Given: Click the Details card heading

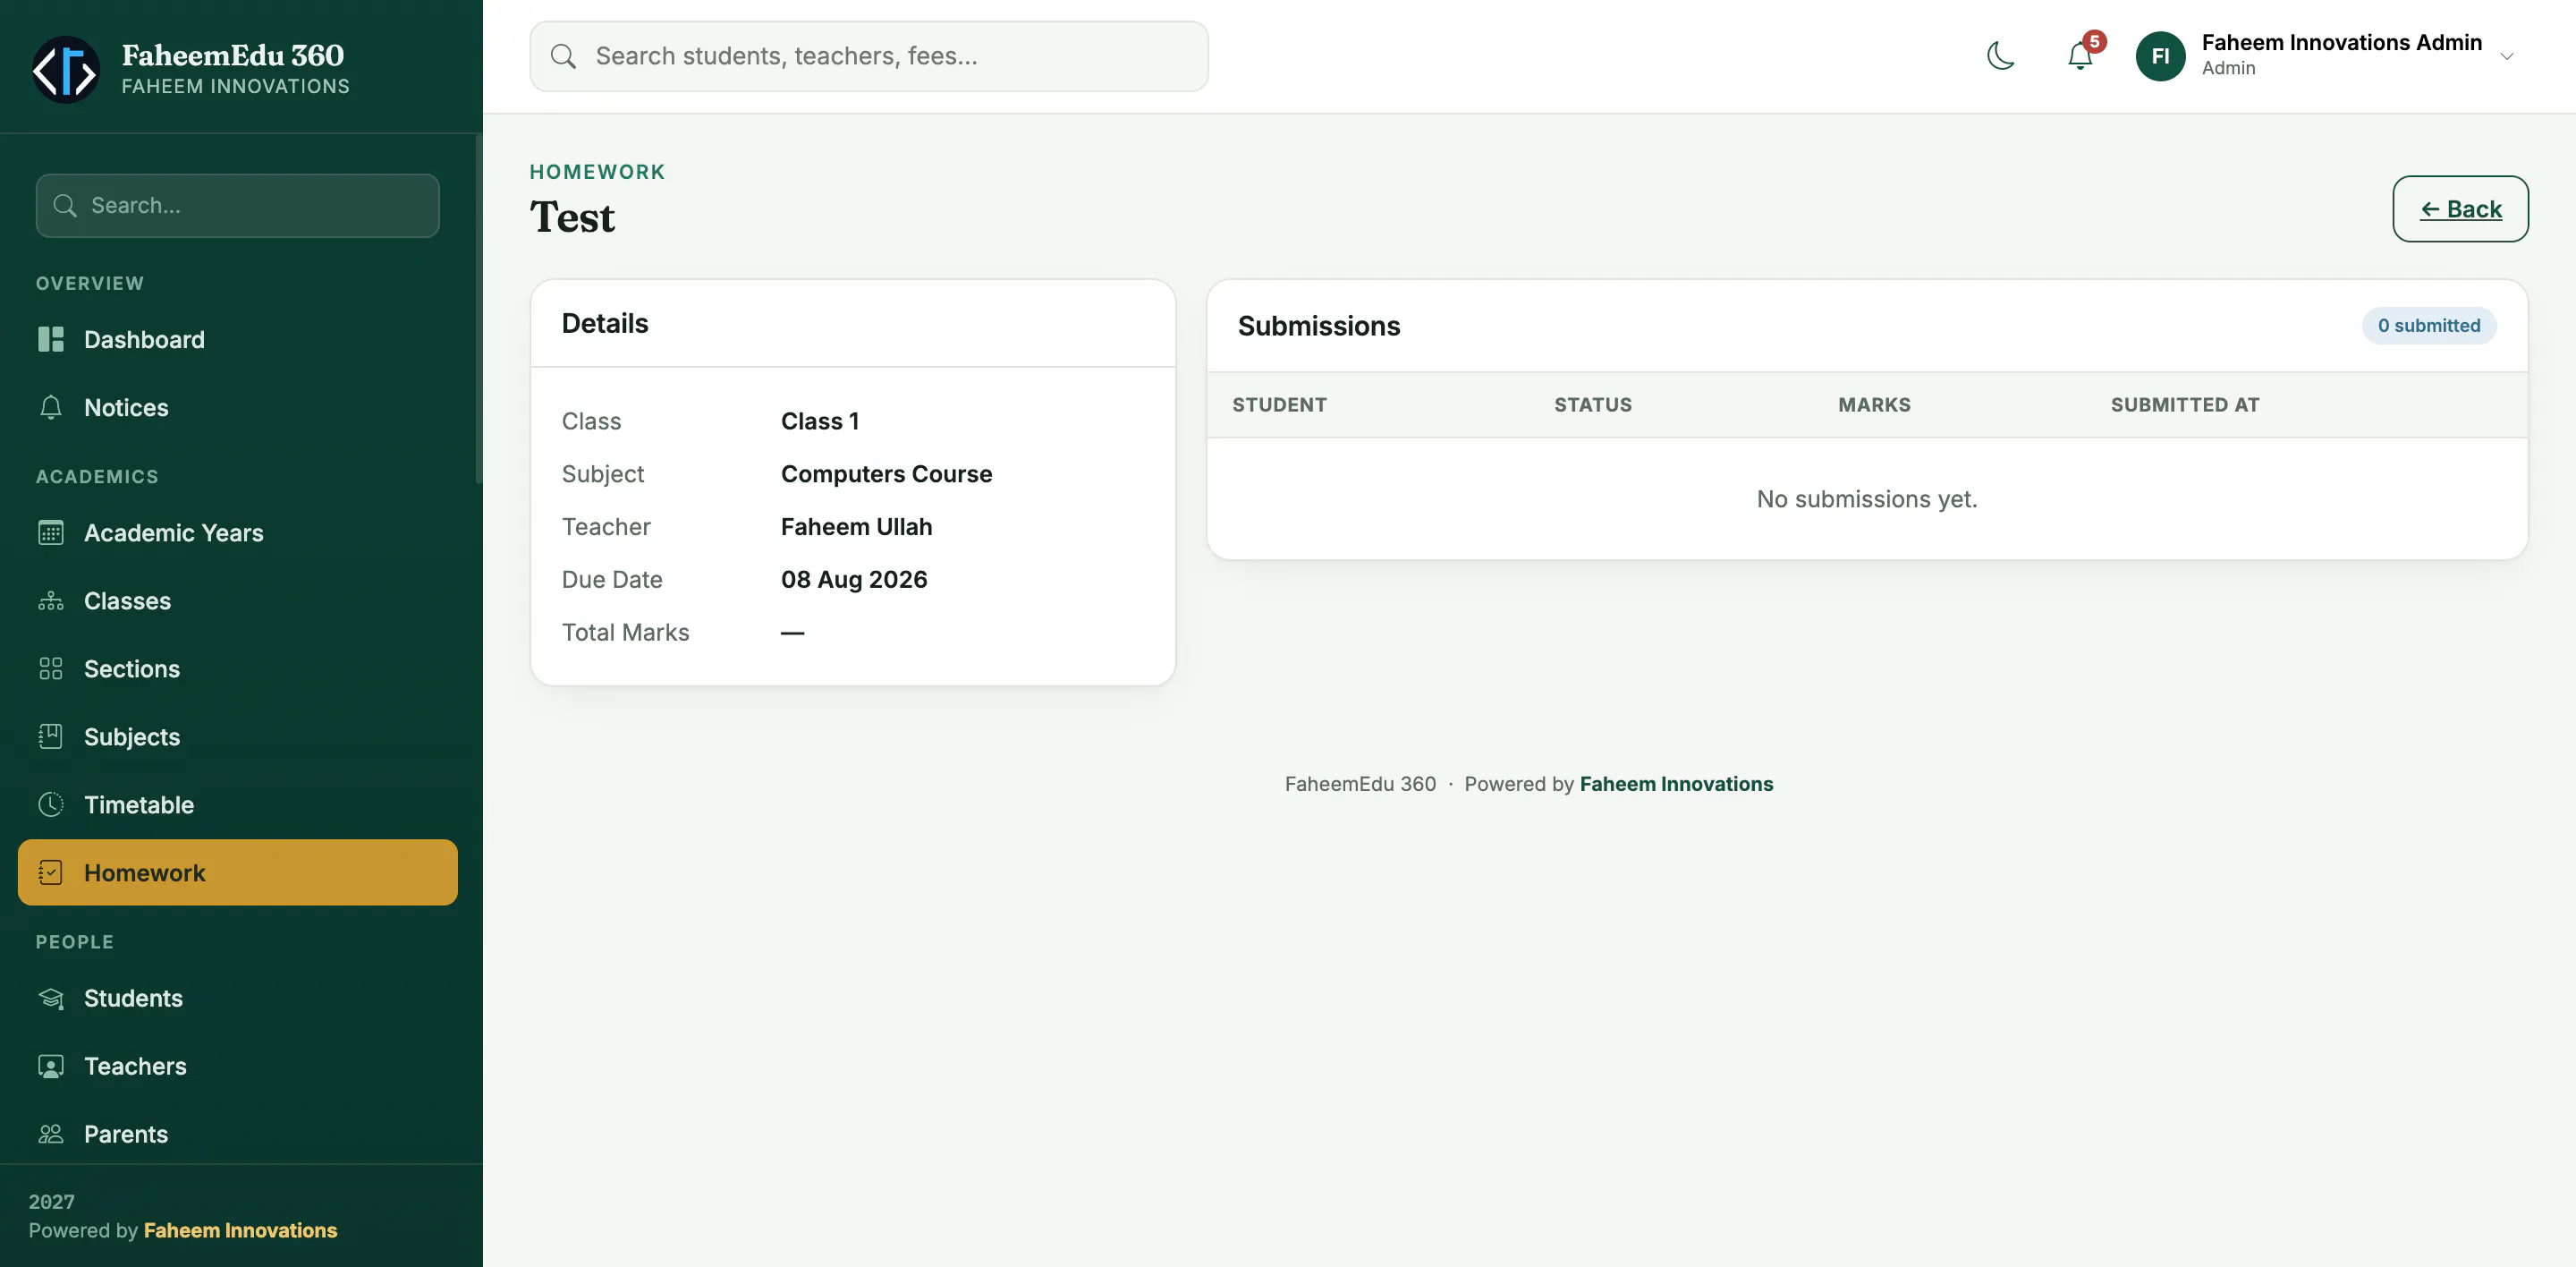Looking at the screenshot, I should tap(605, 323).
